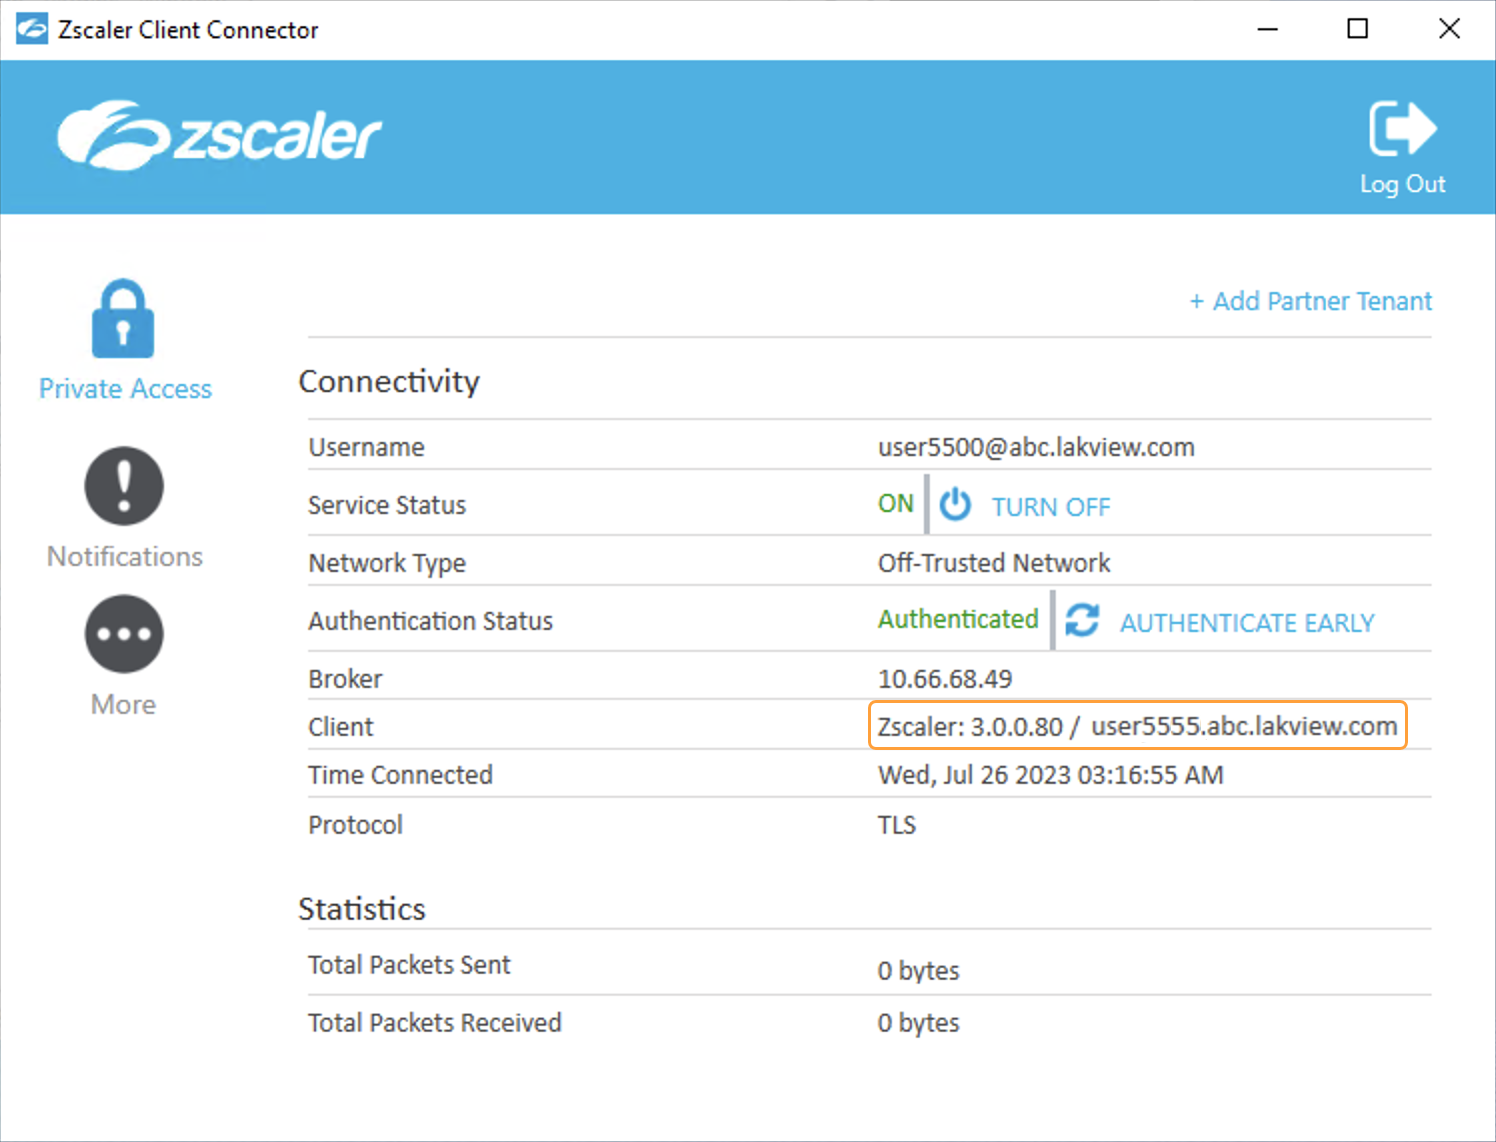This screenshot has width=1496, height=1142.
Task: Open the More three-dots icon
Action: click(x=124, y=634)
